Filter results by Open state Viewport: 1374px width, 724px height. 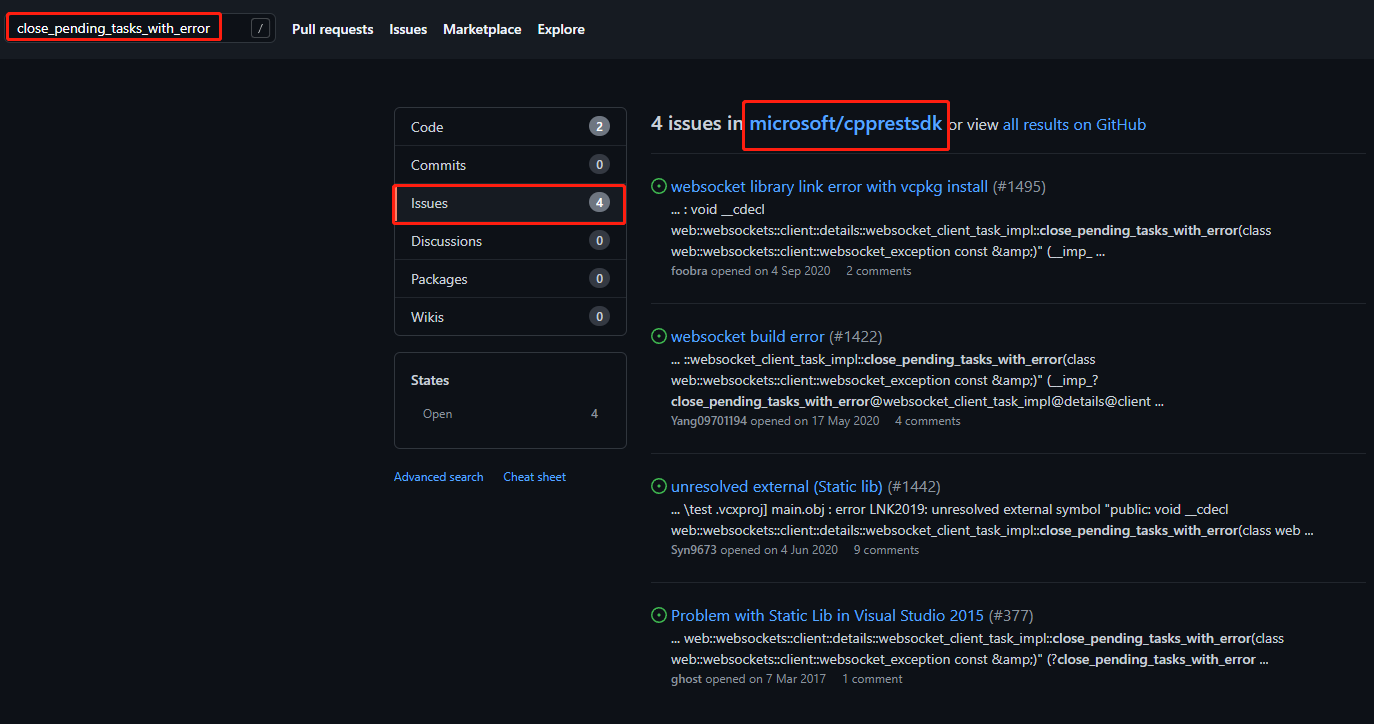click(437, 413)
